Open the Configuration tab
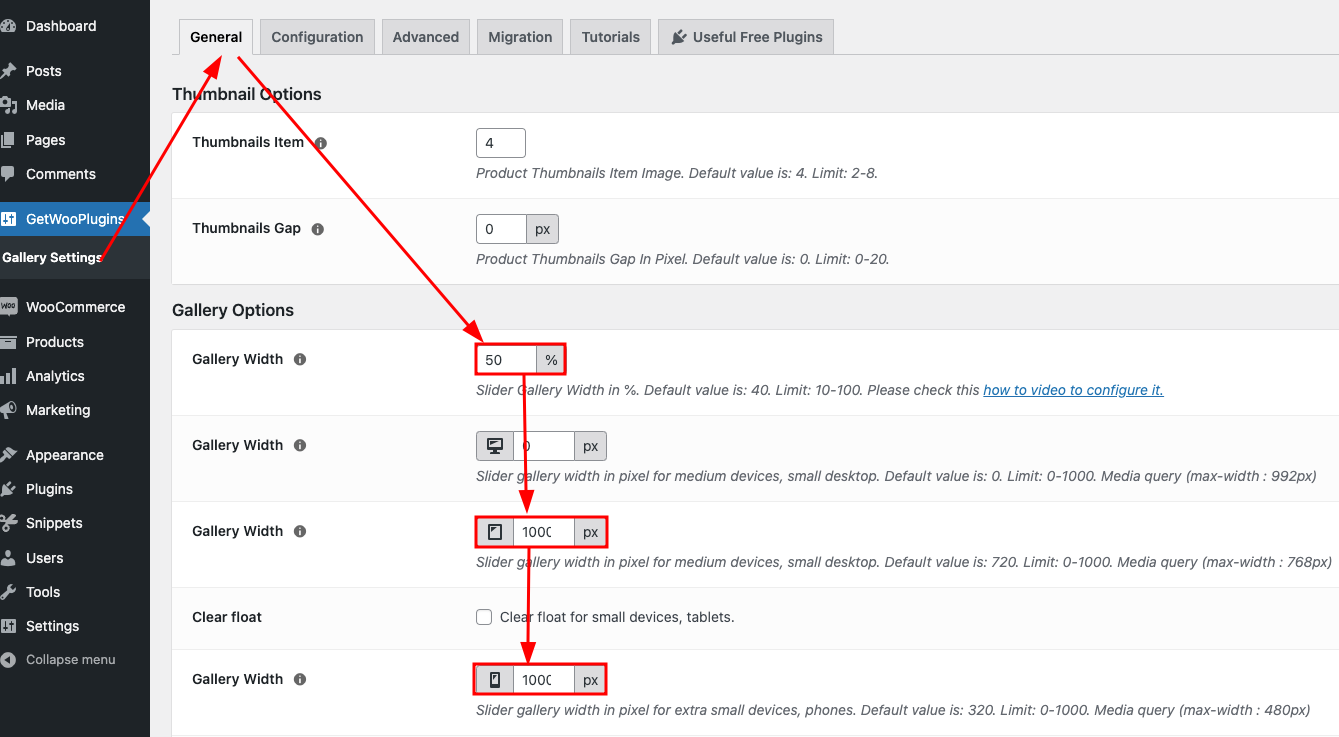 click(x=317, y=37)
